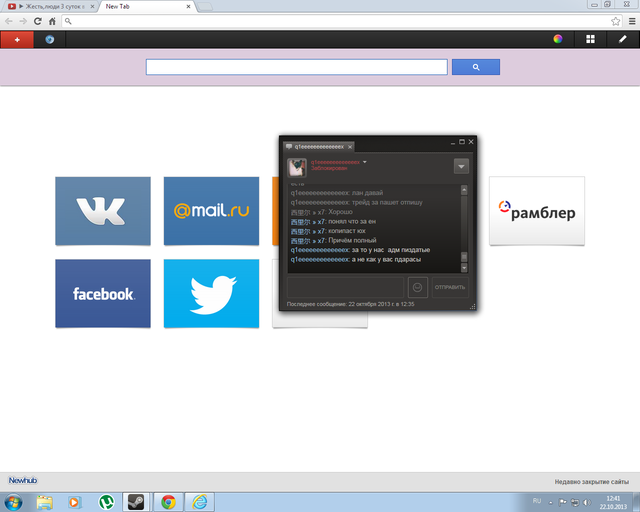Click the chat scrollbar down arrow
The width and height of the screenshot is (640, 512).
(464, 268)
